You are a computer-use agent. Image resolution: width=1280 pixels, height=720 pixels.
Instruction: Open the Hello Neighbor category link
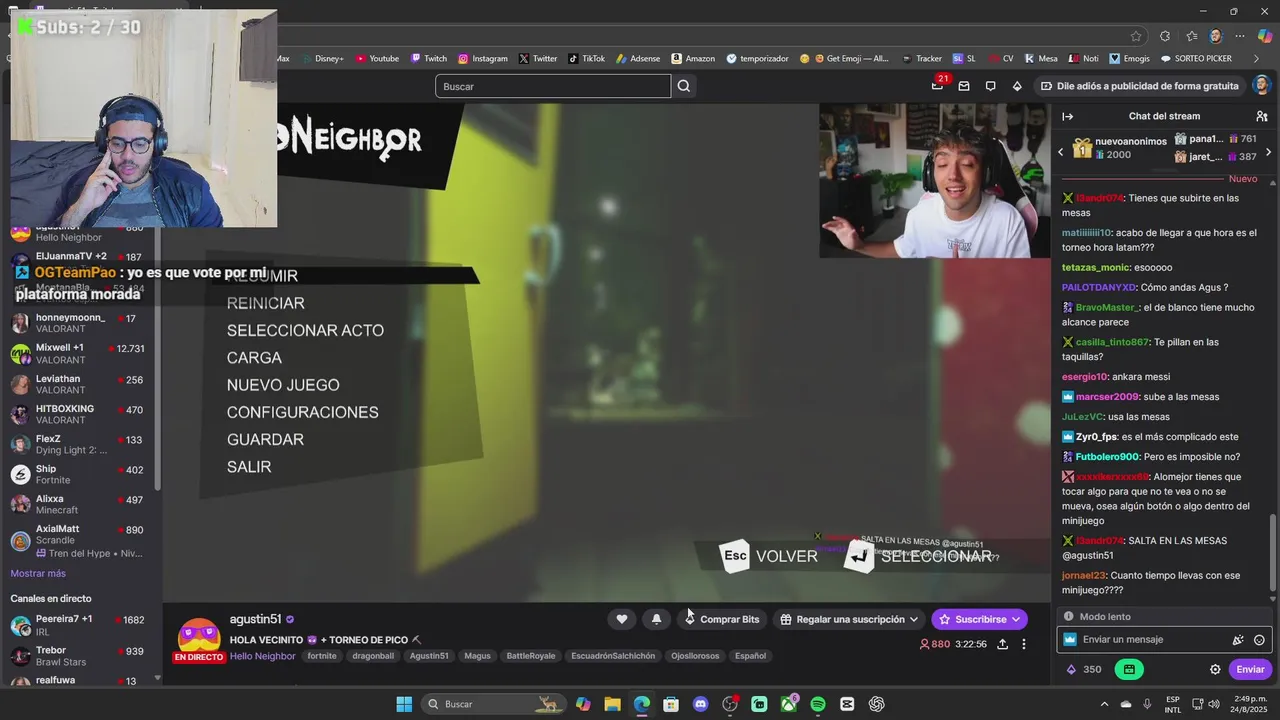click(262, 656)
